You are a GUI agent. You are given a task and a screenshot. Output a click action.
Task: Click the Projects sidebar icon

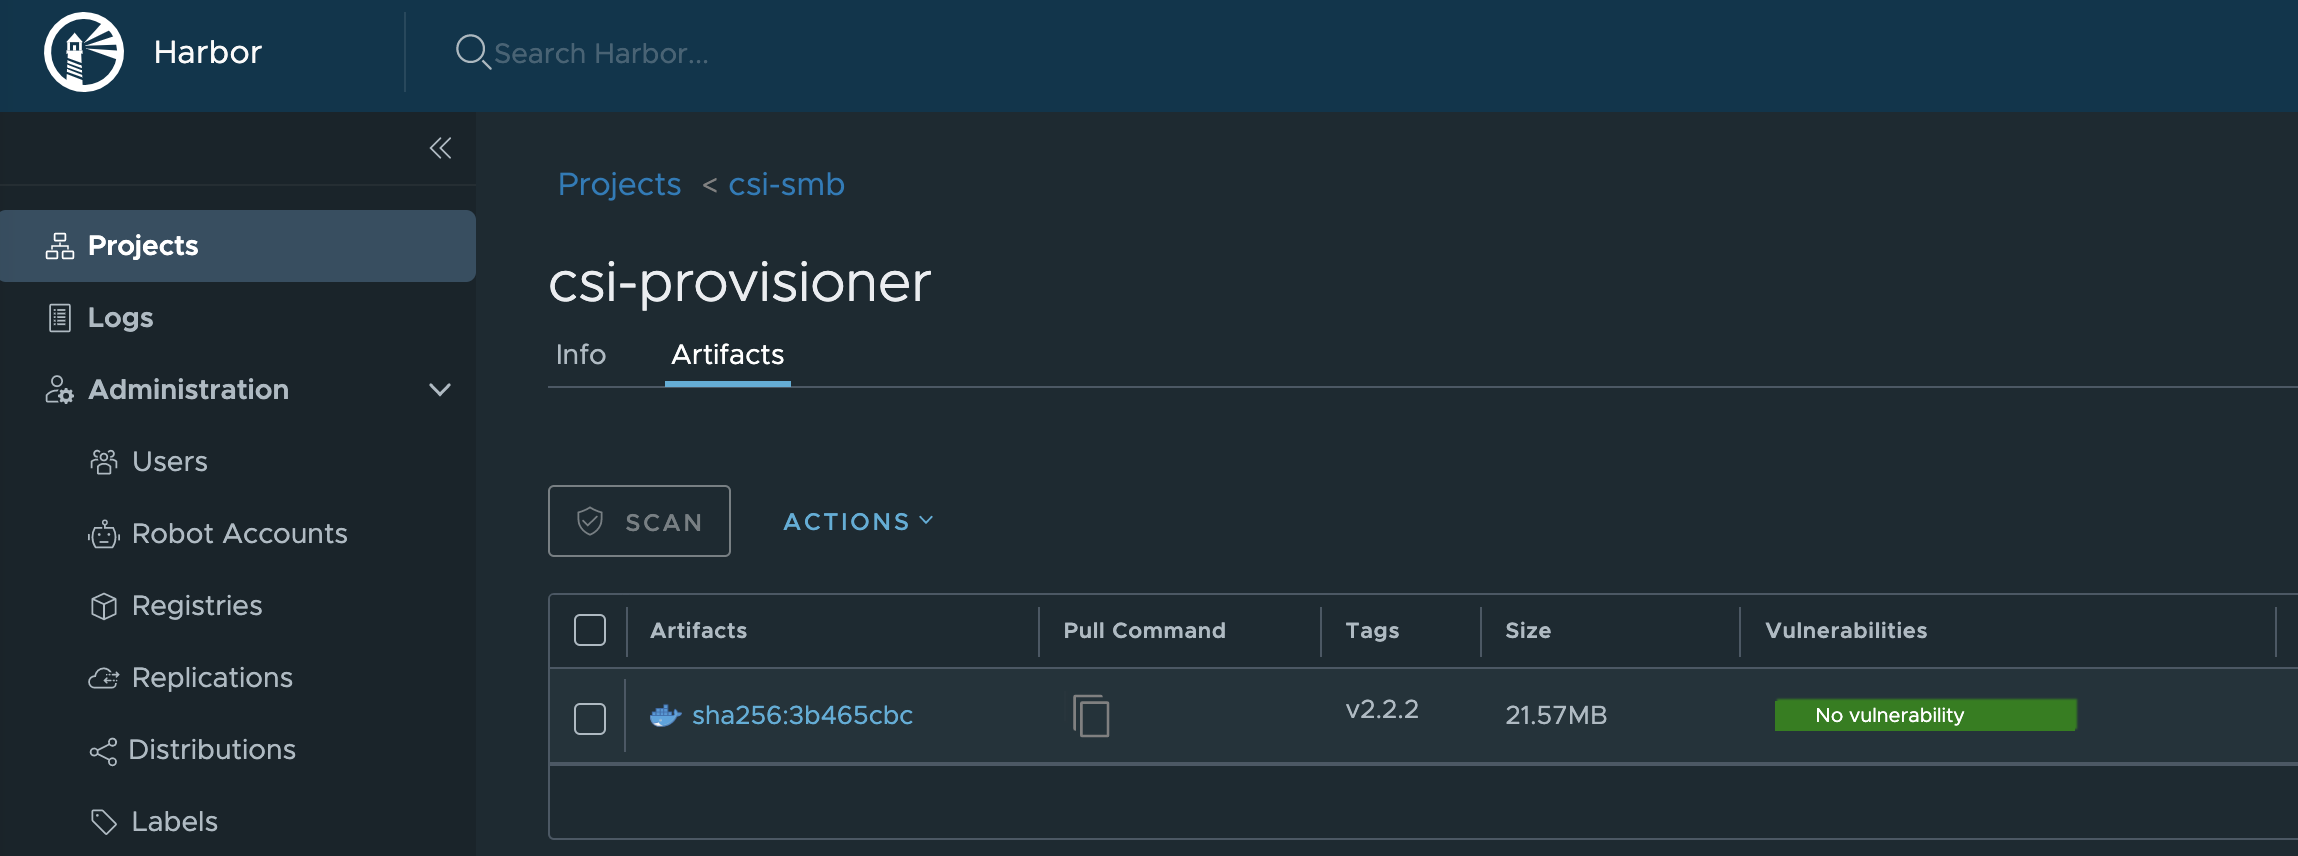tap(60, 246)
